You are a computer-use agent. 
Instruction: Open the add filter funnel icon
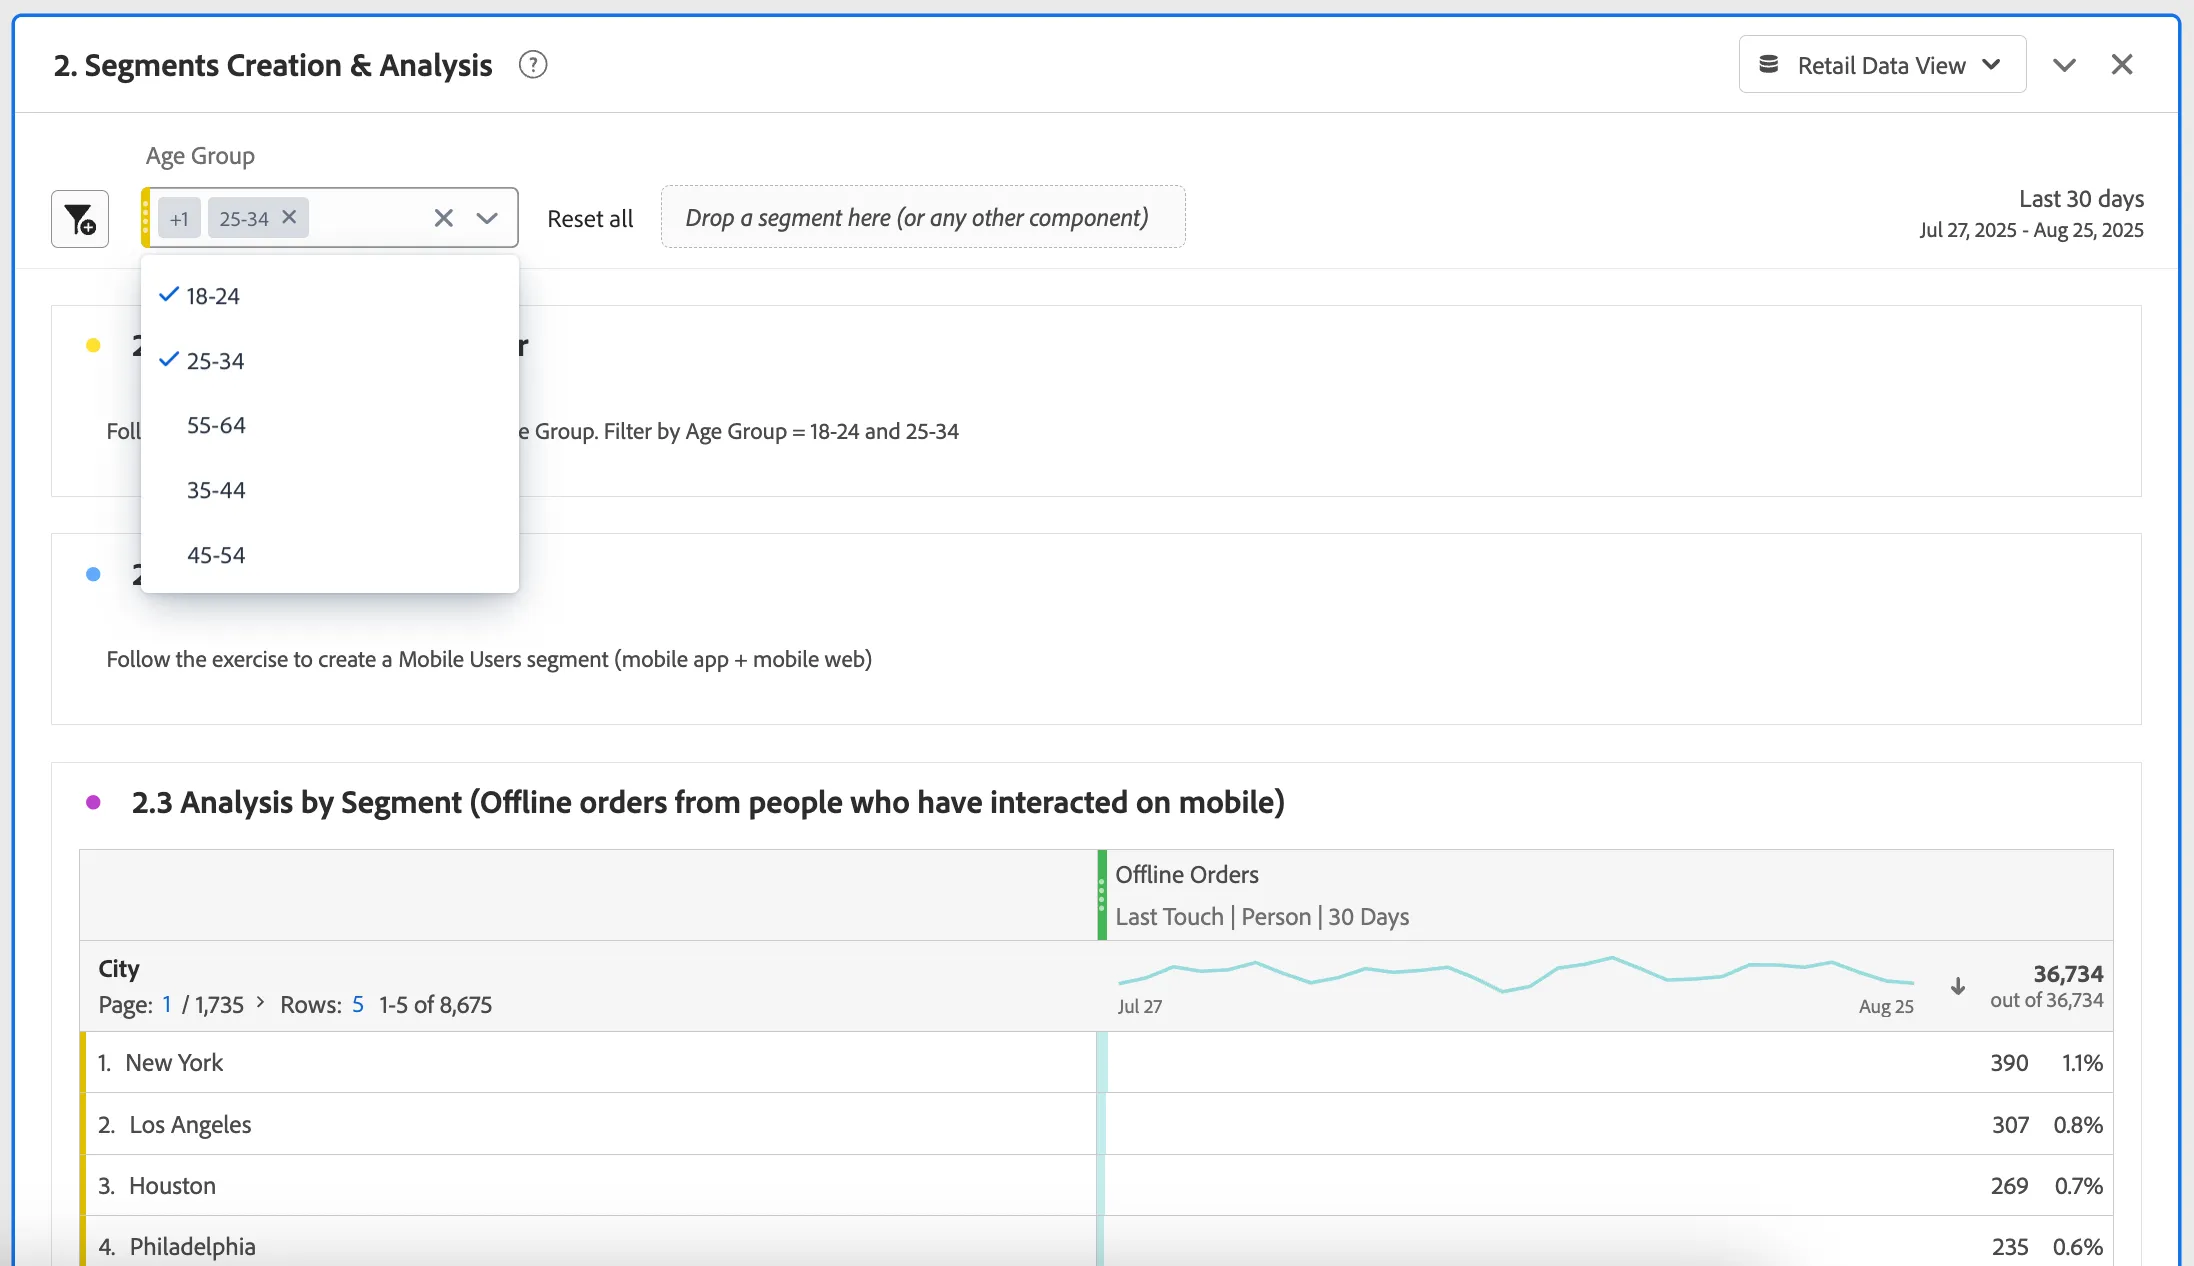pos(80,219)
